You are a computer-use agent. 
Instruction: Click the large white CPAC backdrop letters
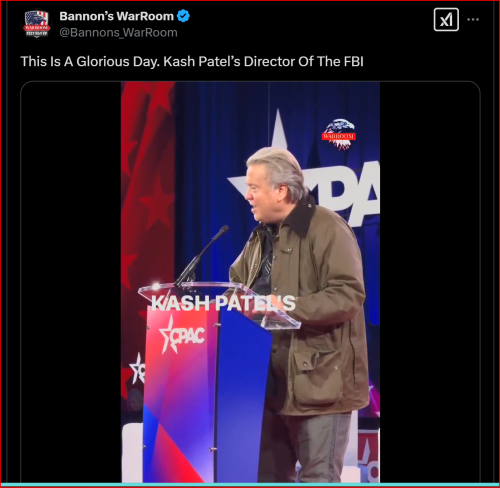click(347, 193)
